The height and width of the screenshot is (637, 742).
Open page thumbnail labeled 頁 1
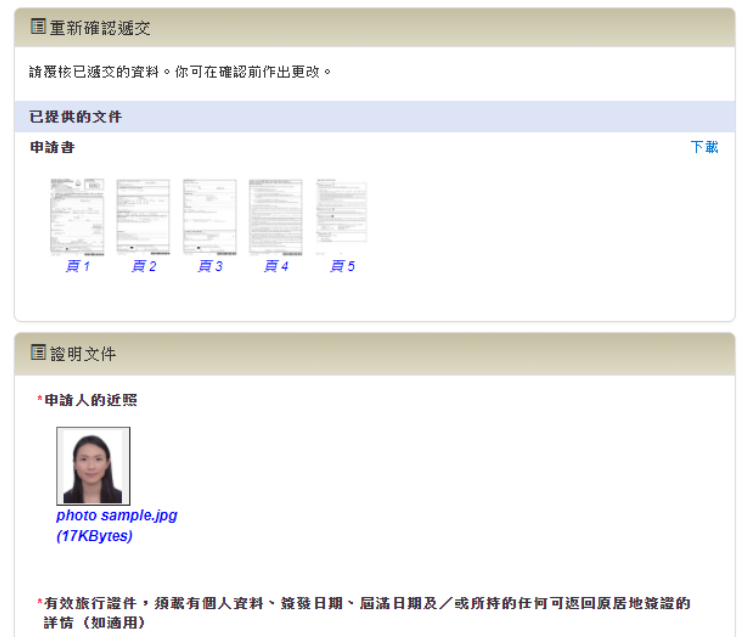point(77,217)
